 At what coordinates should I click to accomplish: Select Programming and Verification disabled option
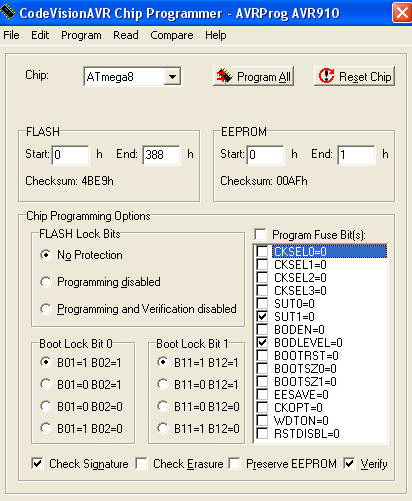click(46, 309)
